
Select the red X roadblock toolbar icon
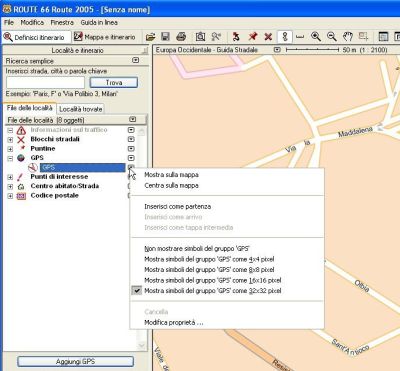[268, 37]
